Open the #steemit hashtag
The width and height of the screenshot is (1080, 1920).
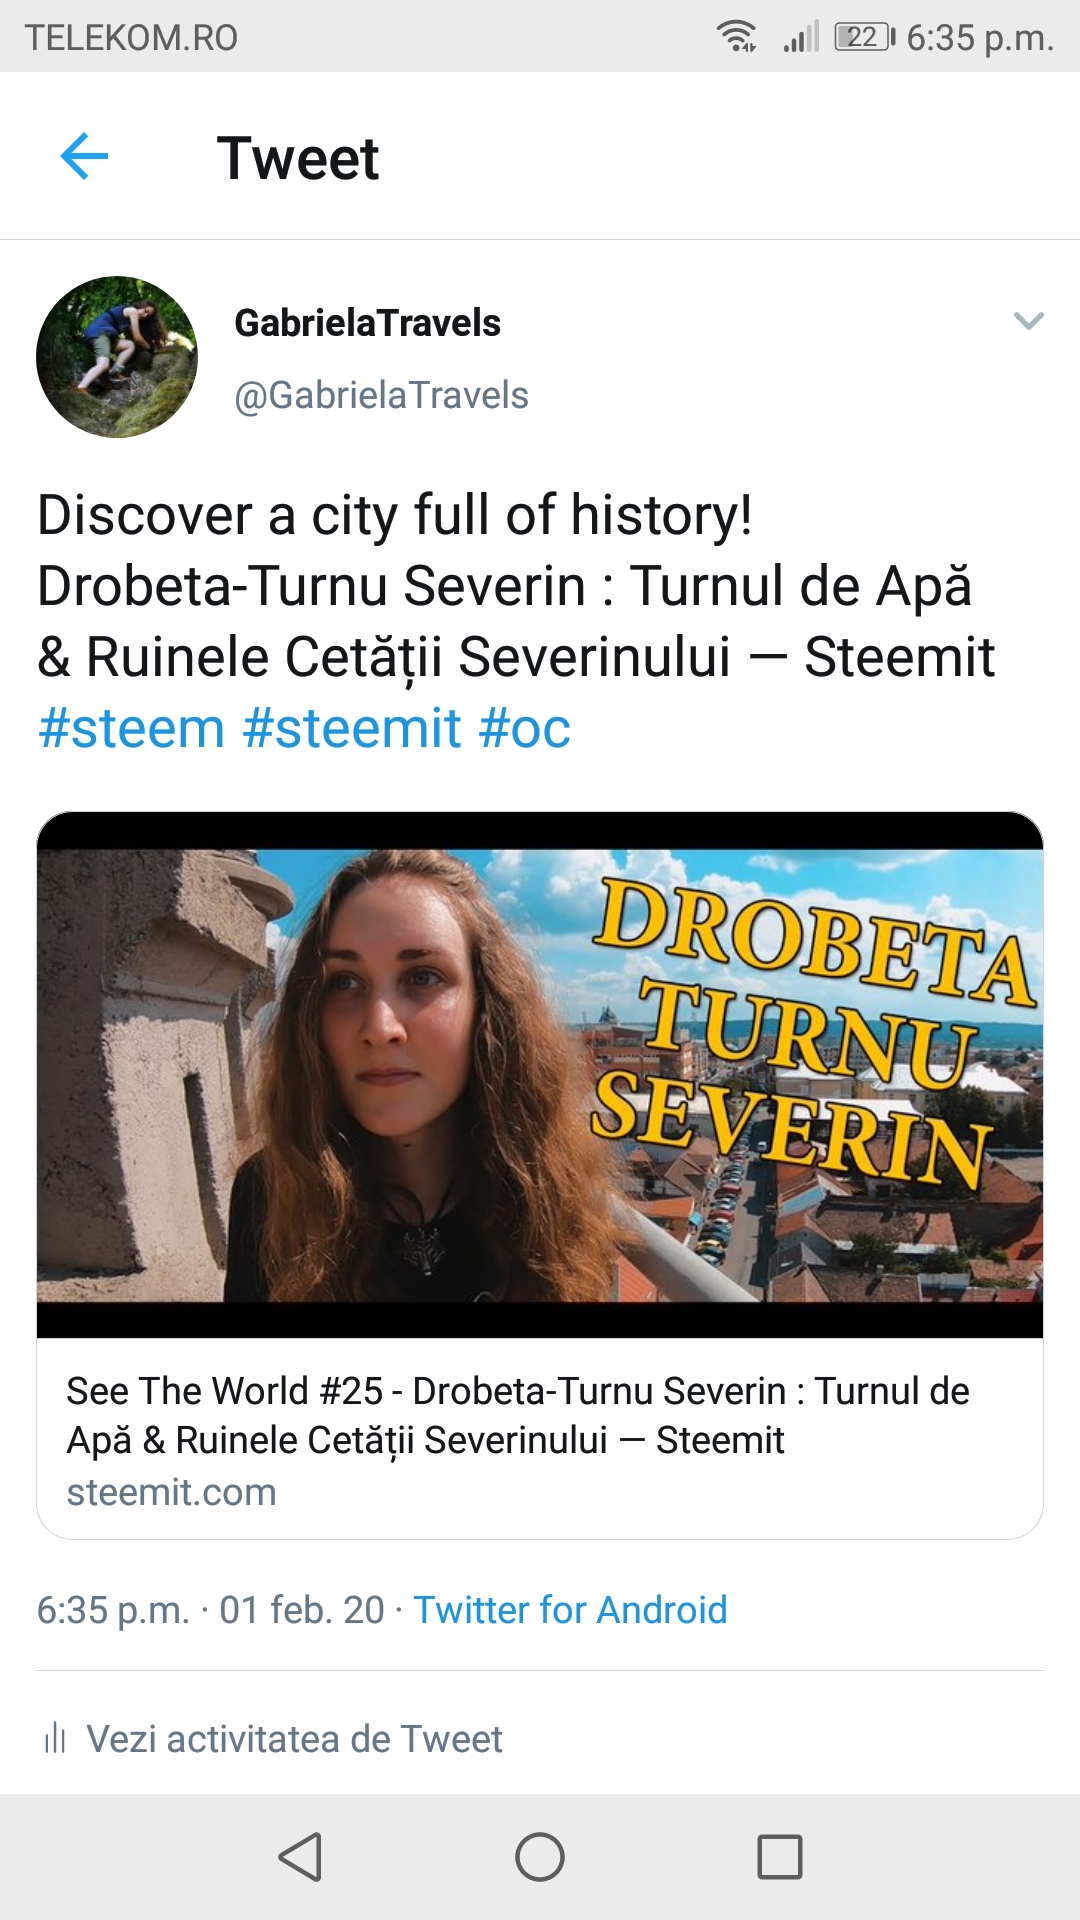click(x=352, y=728)
